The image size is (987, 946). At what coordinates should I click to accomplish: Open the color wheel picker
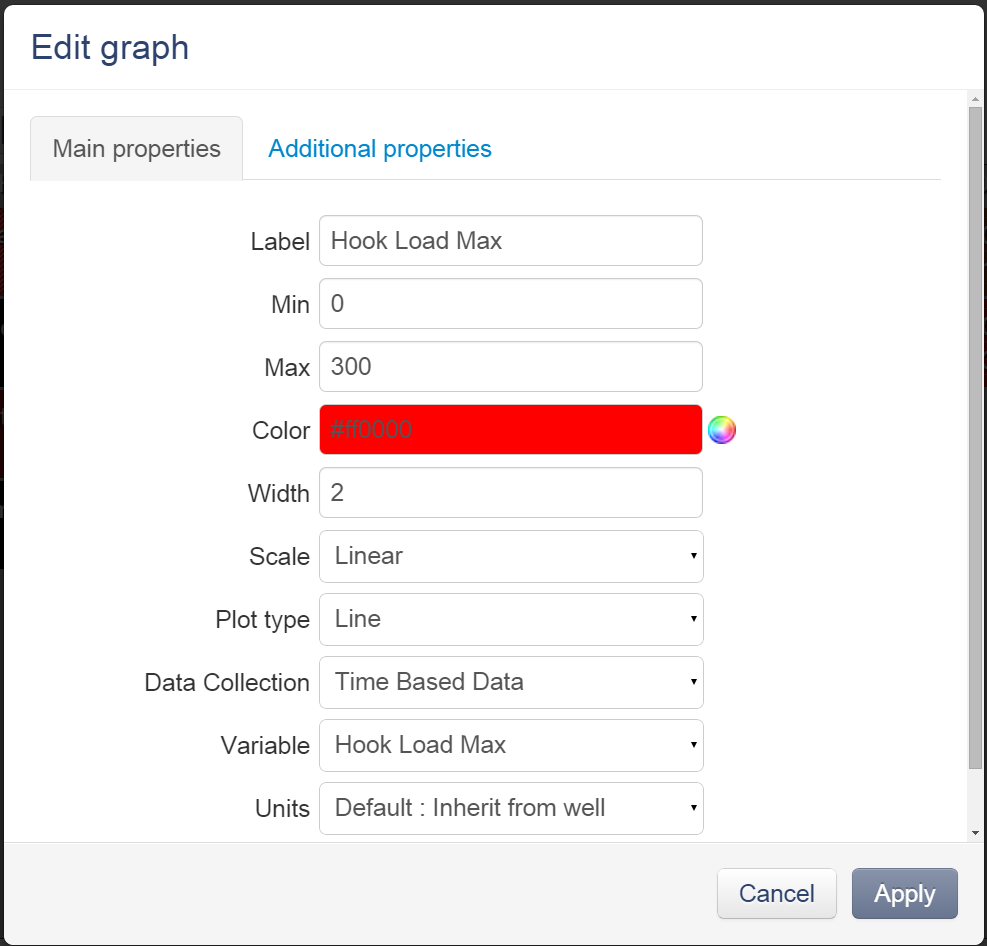tap(722, 429)
